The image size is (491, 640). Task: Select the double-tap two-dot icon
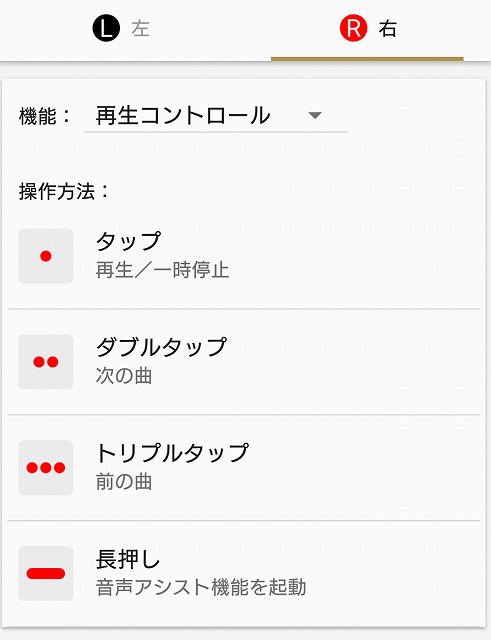tap(46, 362)
